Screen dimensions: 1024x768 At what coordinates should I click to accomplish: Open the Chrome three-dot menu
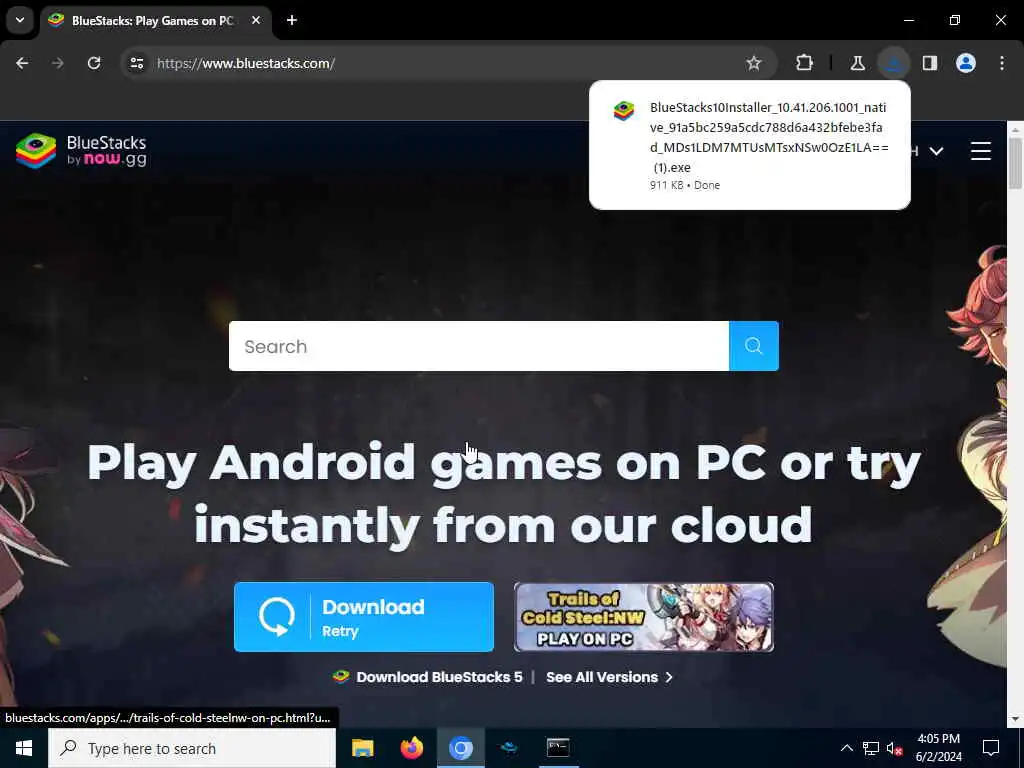pos(1002,63)
